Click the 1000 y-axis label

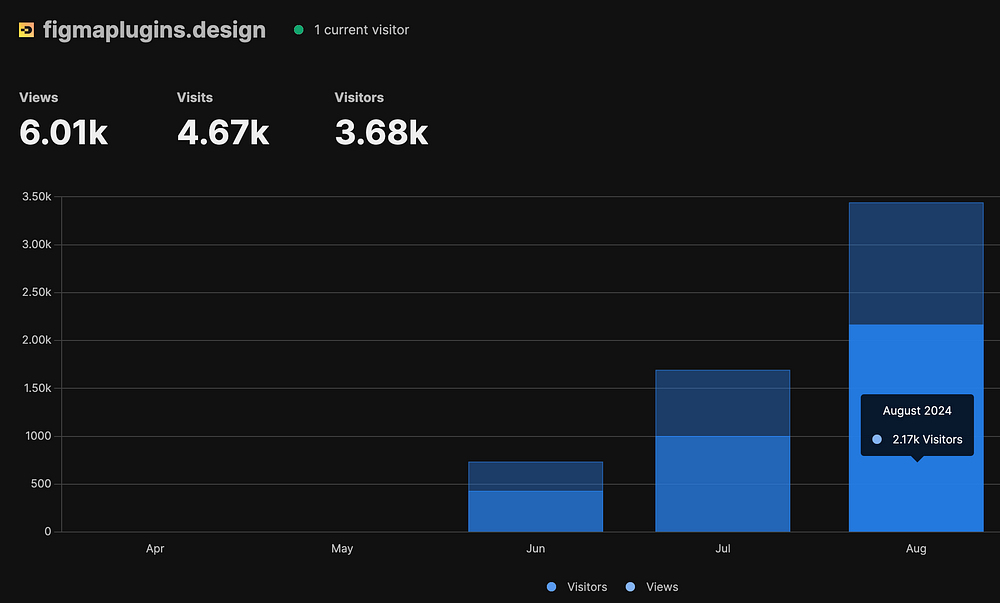click(38, 436)
